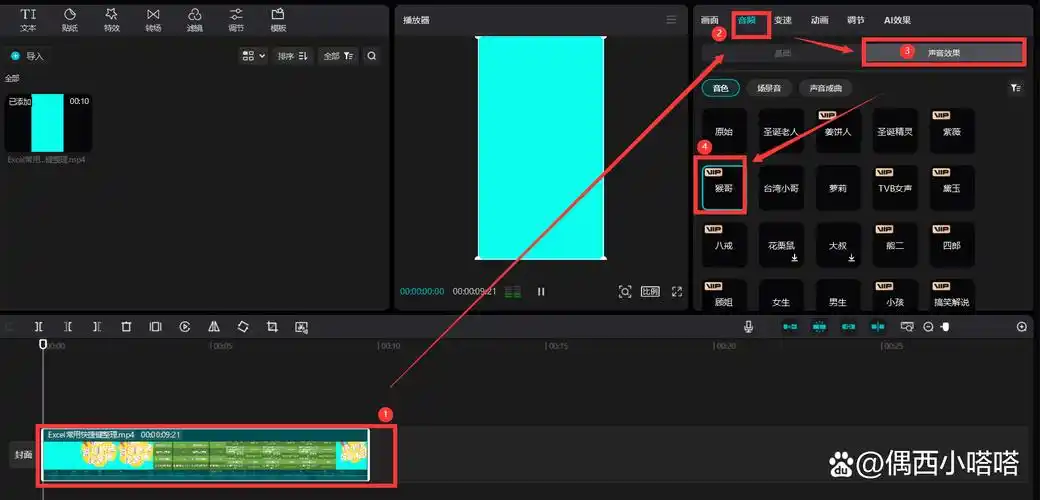This screenshot has height=500, width=1040.
Task: Click the crop tool in timeline toolbar
Action: click(x=272, y=326)
